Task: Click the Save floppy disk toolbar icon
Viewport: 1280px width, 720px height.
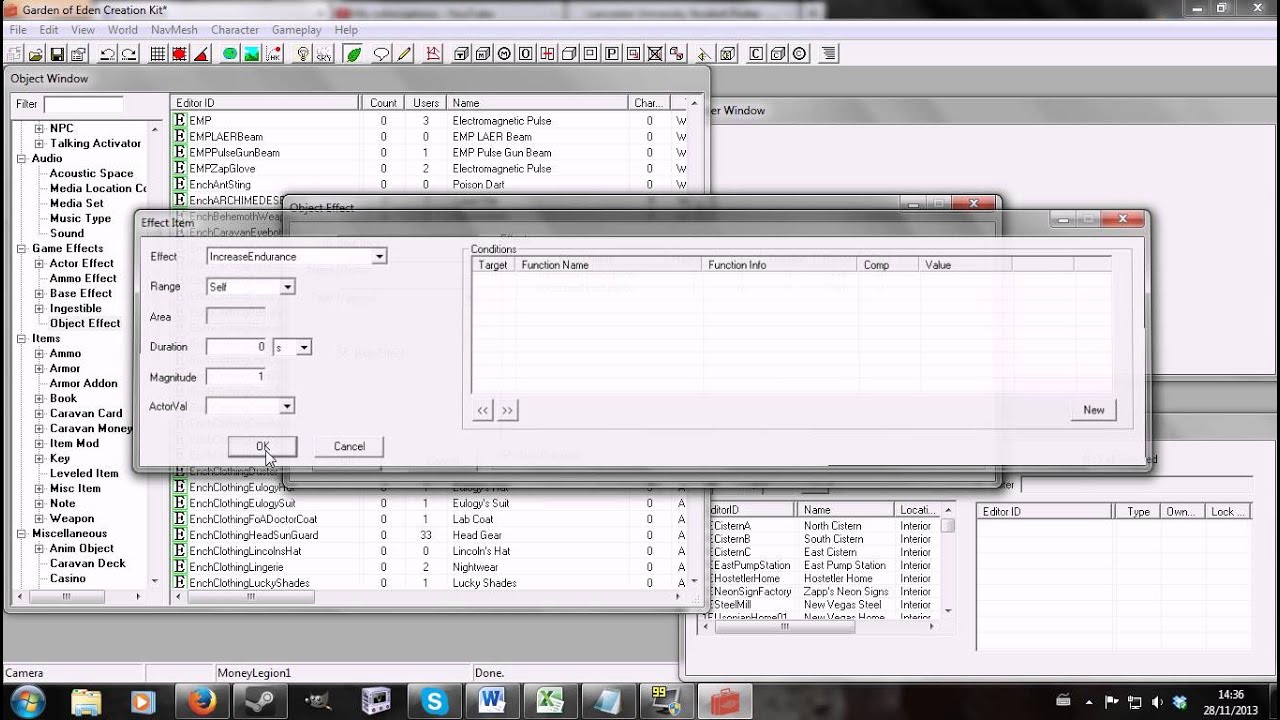Action: point(56,54)
